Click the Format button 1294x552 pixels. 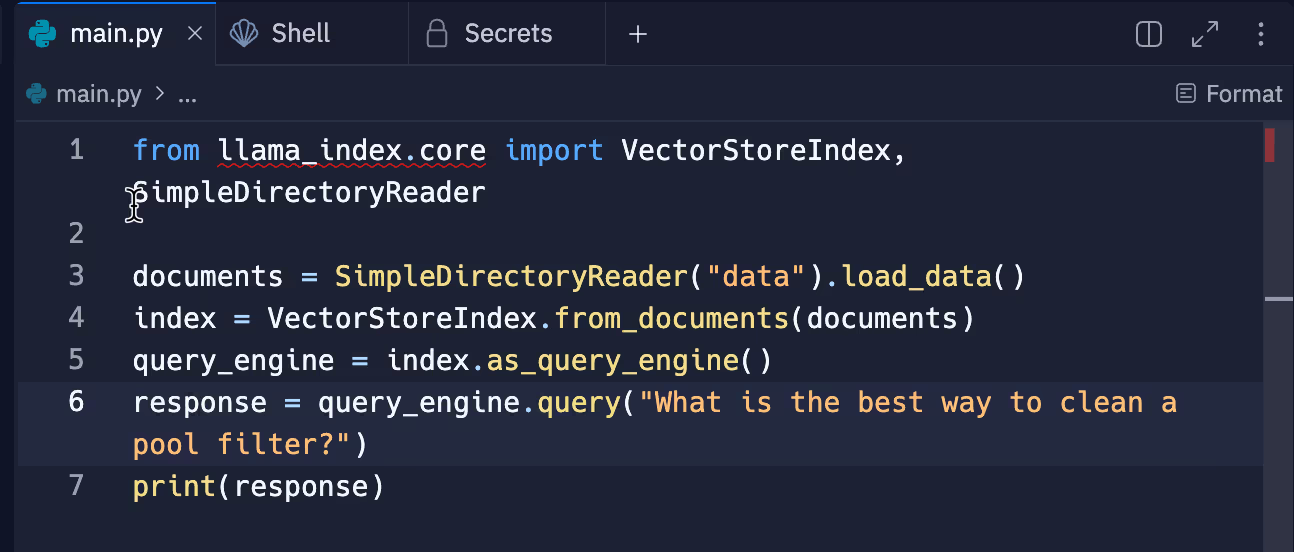click(x=1229, y=94)
